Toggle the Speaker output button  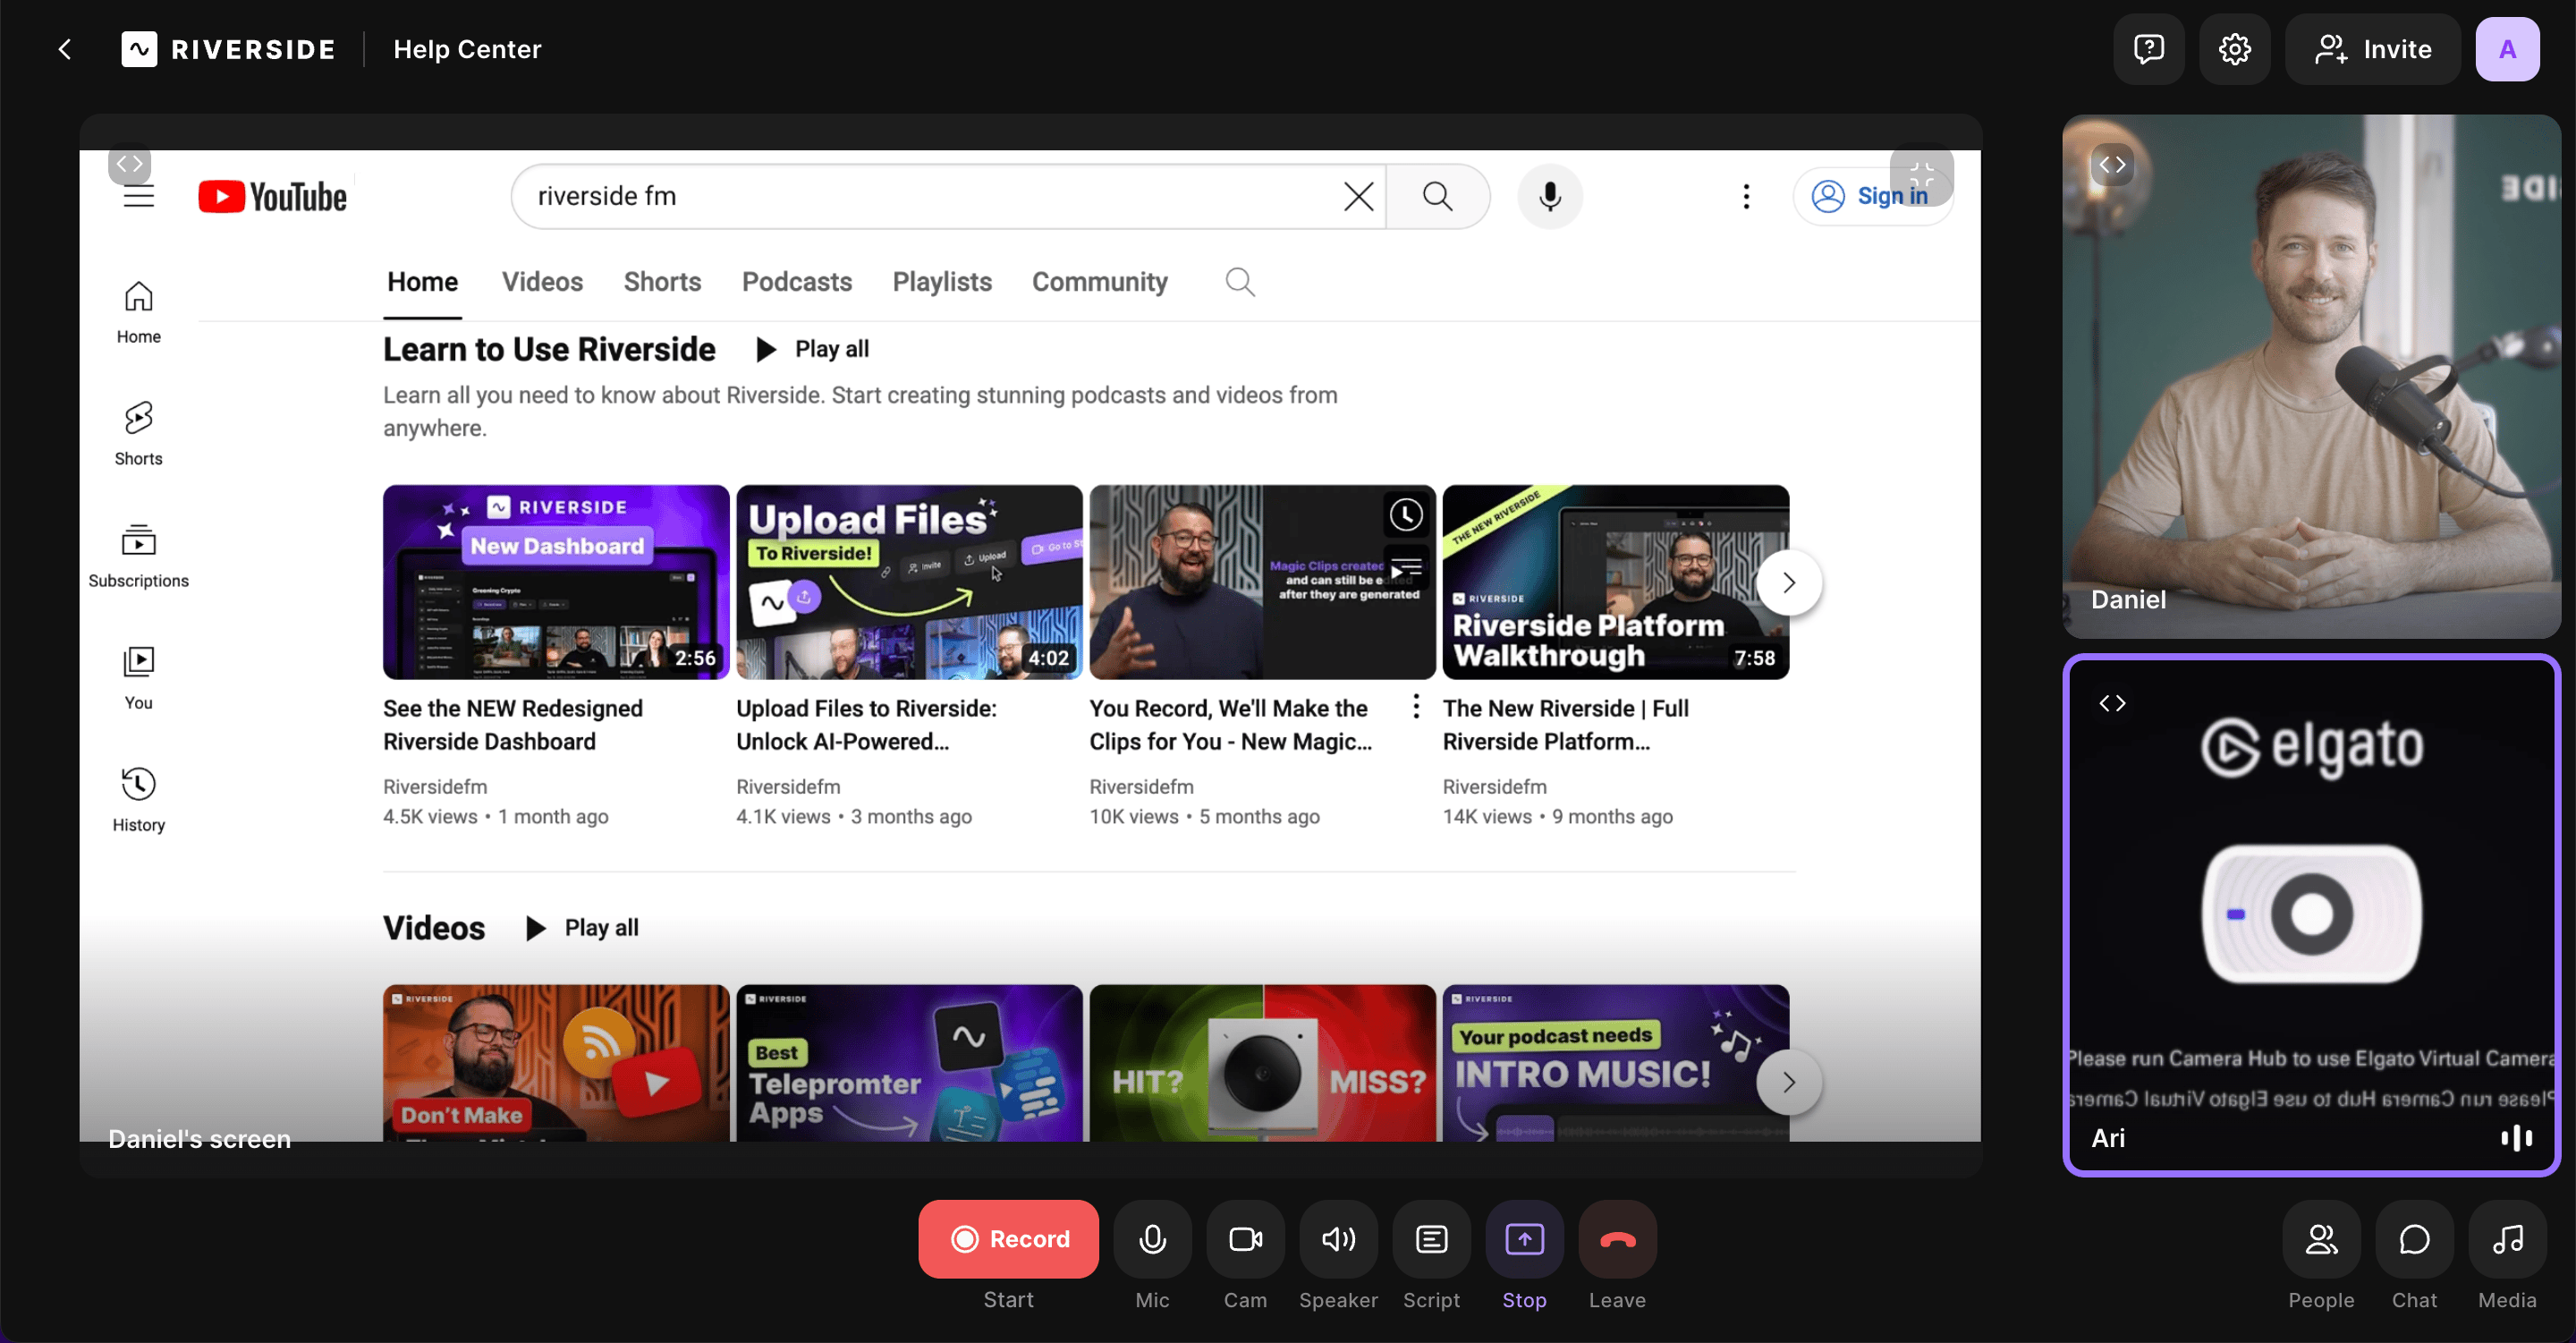(x=1338, y=1239)
